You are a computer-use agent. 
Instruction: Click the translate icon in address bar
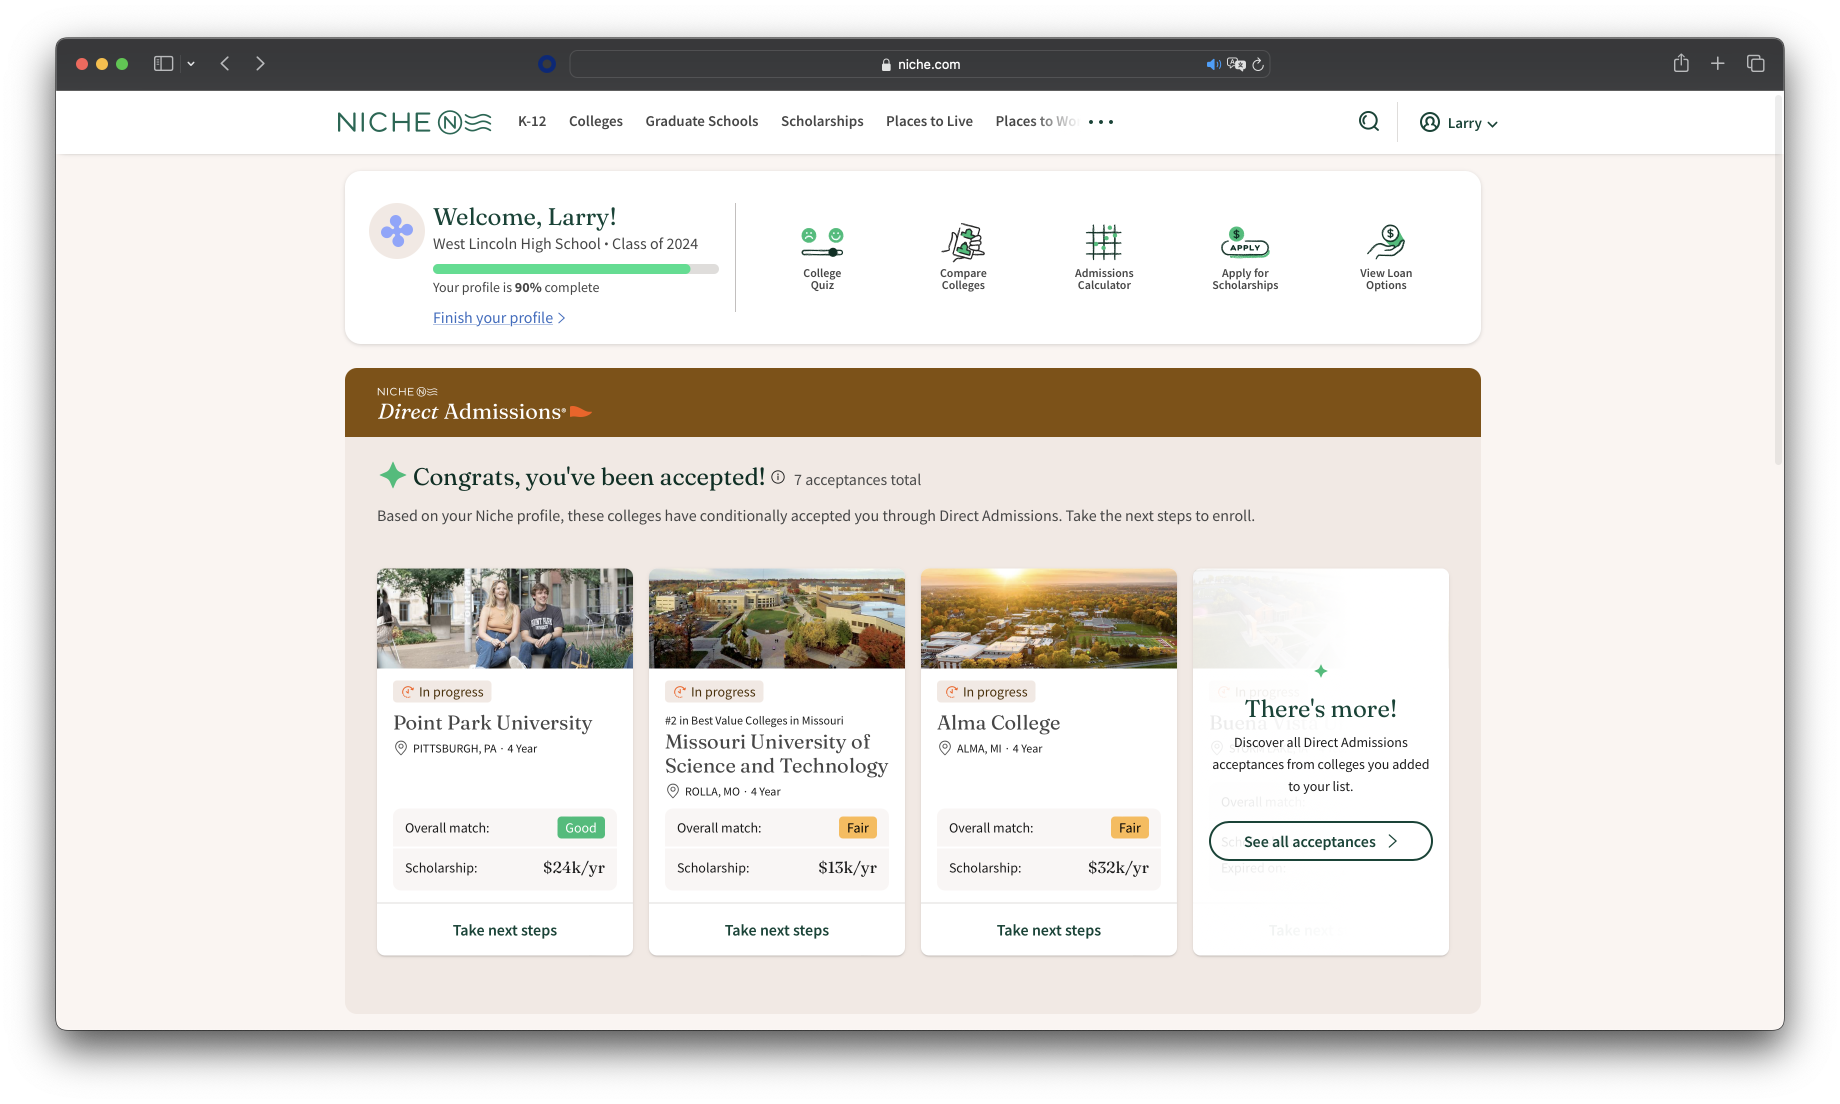click(x=1236, y=64)
